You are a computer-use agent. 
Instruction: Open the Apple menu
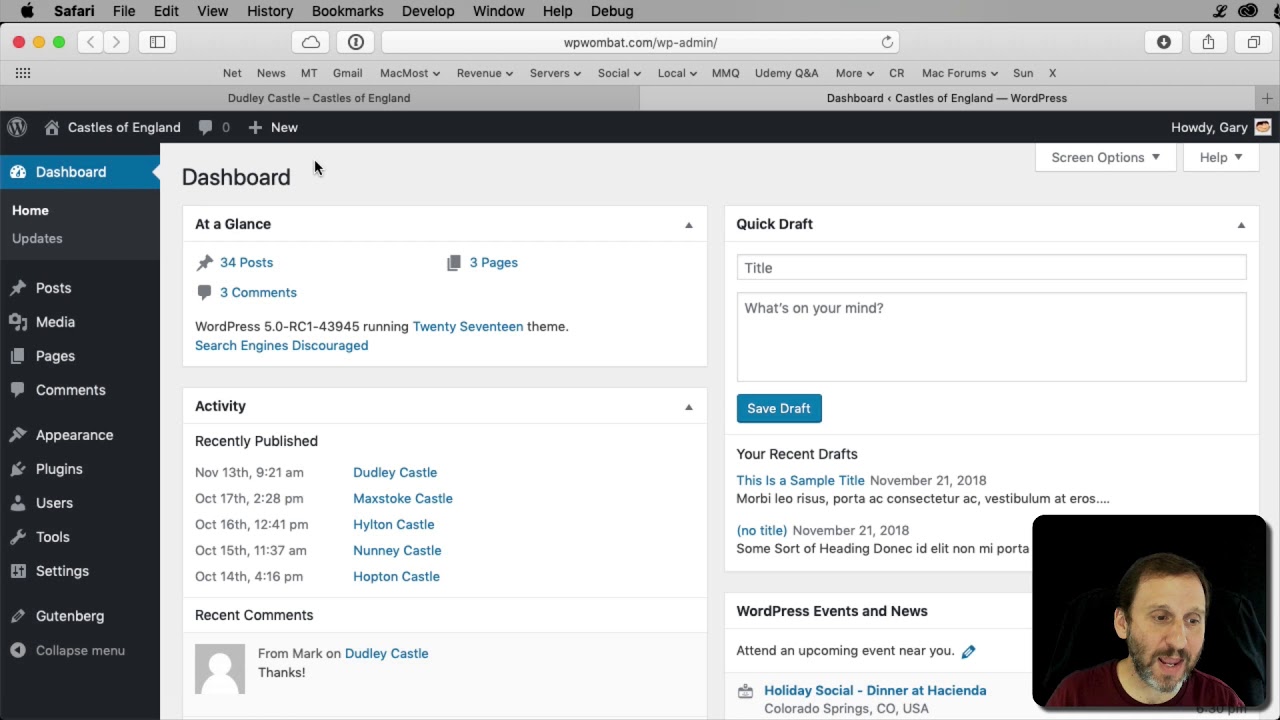tap(27, 11)
